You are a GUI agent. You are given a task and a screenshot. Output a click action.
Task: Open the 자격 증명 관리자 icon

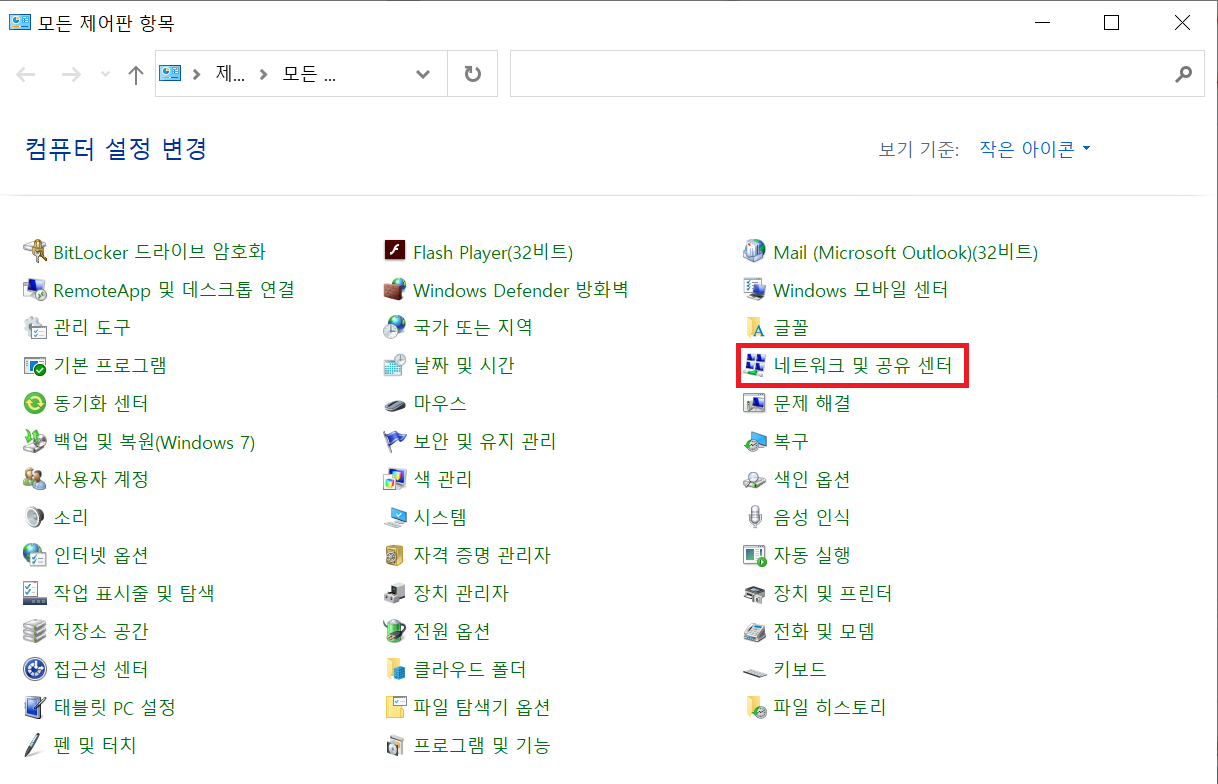point(395,555)
